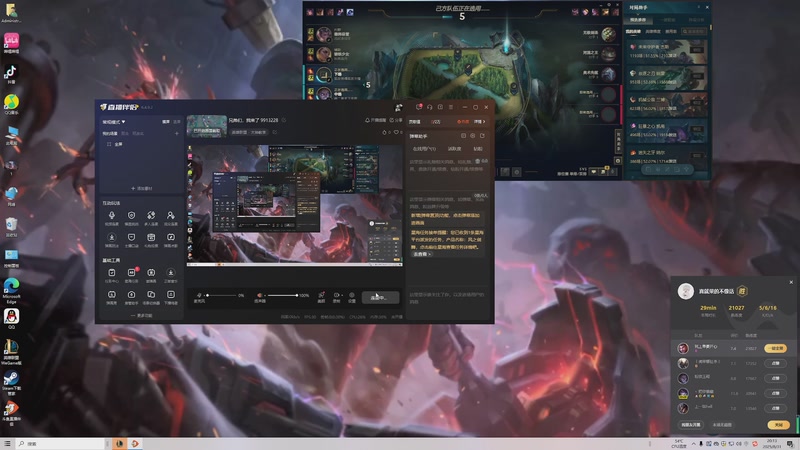This screenshot has width=800, height=450.
Task: Click the add material button in scene panel
Action: tap(142, 188)
